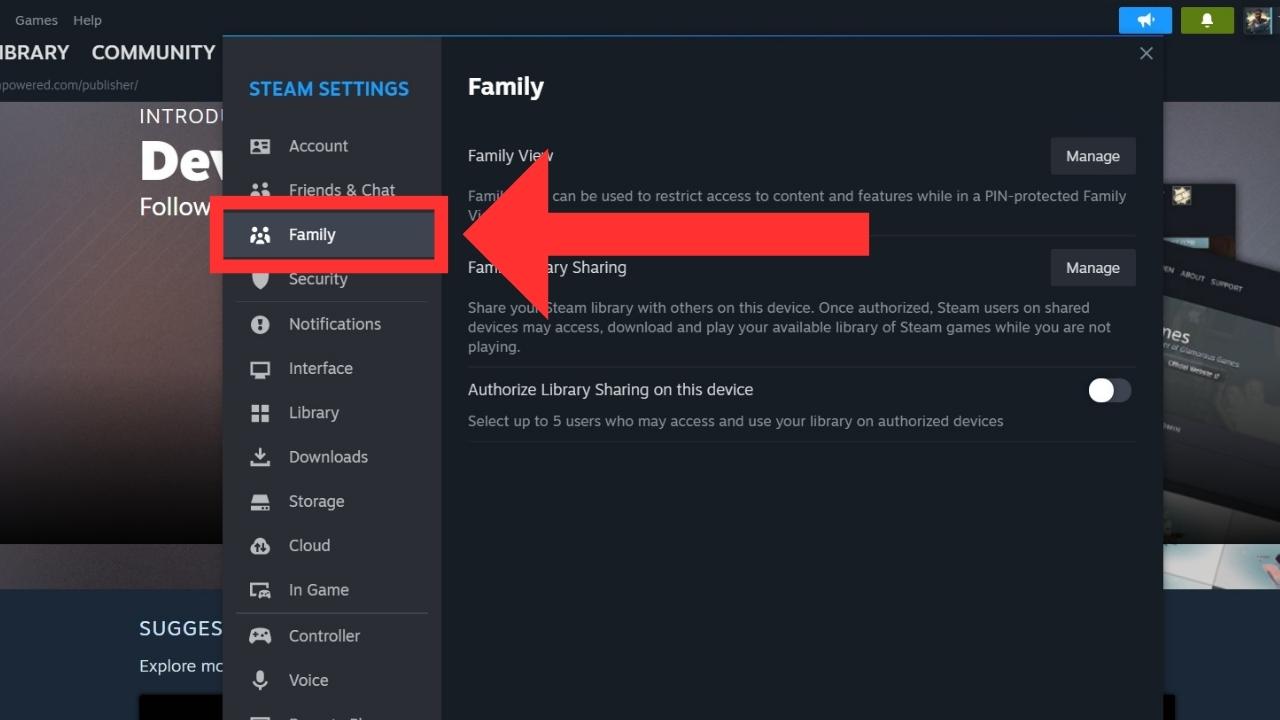Select the Account settings icon

260,145
